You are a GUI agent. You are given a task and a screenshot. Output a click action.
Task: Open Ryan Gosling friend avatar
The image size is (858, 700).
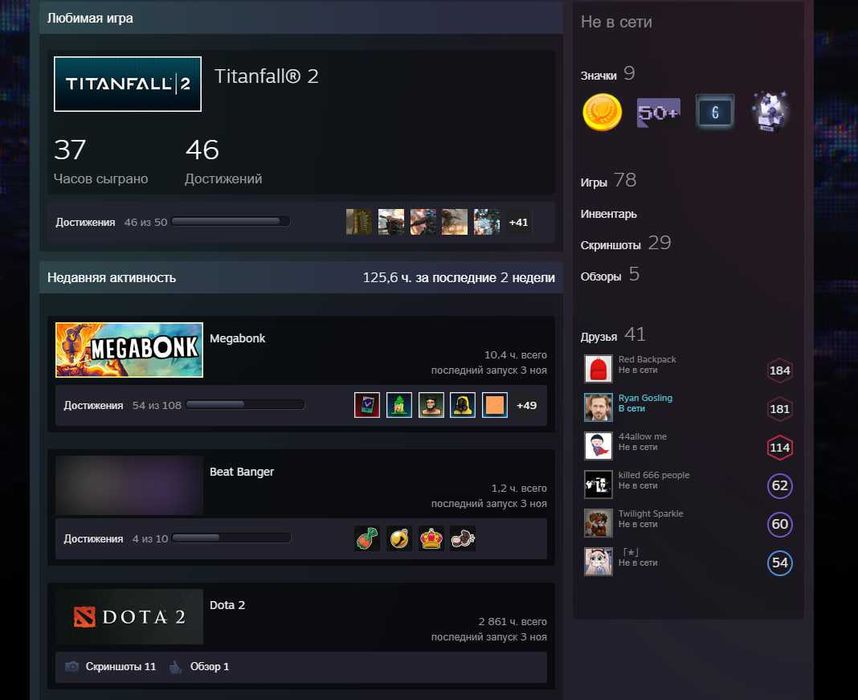pos(598,407)
